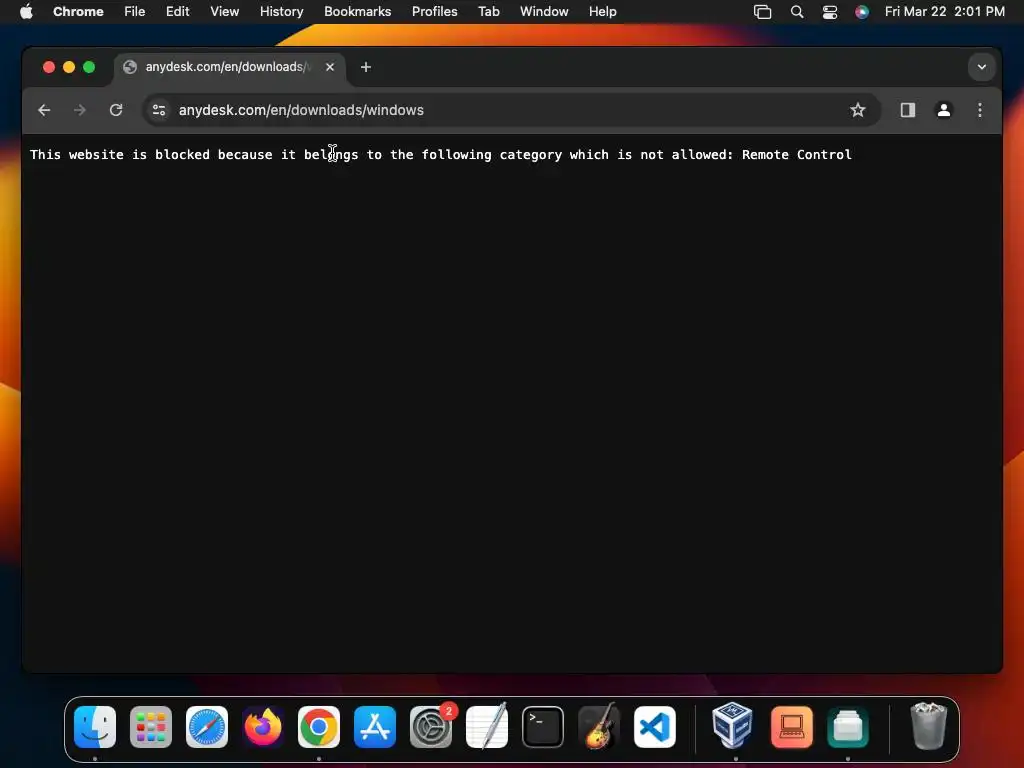Image resolution: width=1024 pixels, height=768 pixels.
Task: Launch GarageBand from the Dock
Action: pyautogui.click(x=599, y=727)
